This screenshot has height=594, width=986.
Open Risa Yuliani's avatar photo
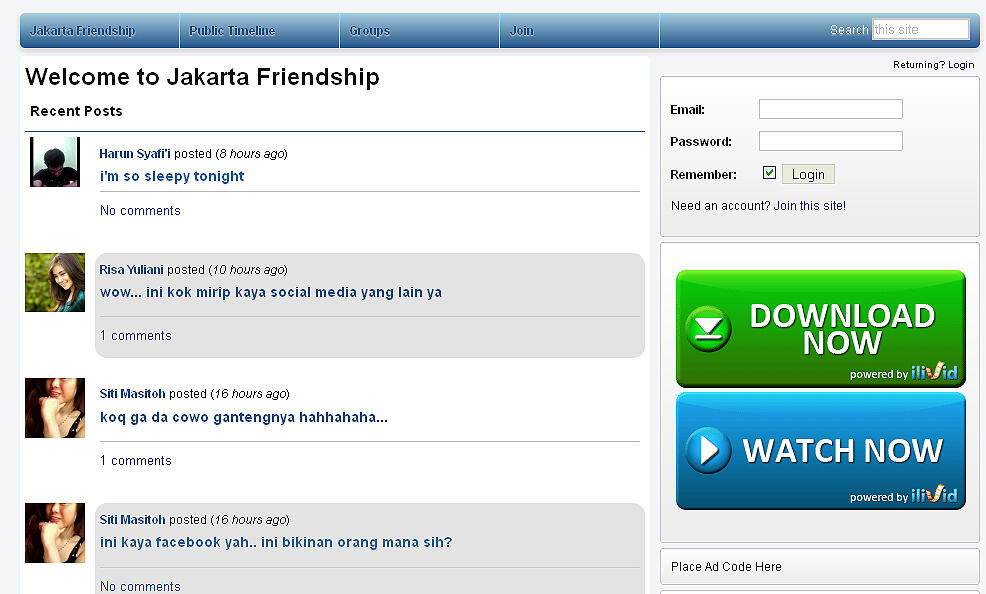click(x=55, y=283)
